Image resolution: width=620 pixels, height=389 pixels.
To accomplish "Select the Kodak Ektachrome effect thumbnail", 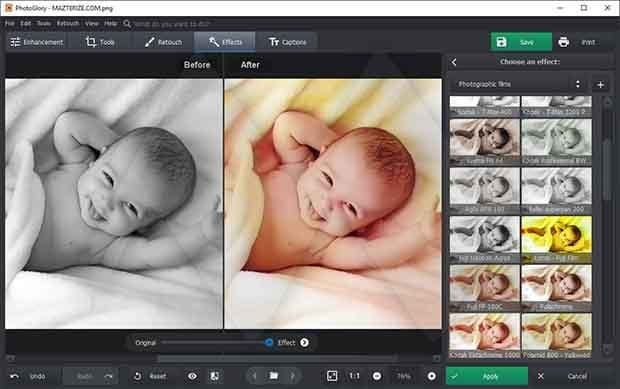I will point(485,336).
